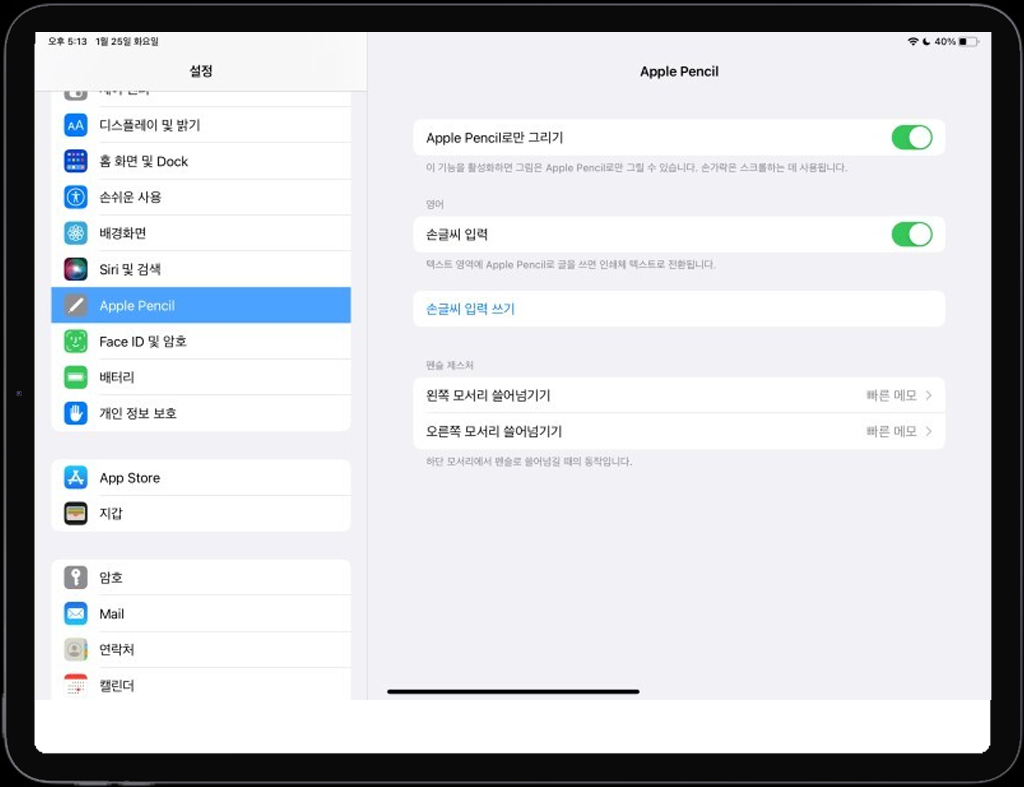The width and height of the screenshot is (1024, 787).
Task: Tap the Calendar icon
Action: 76,685
